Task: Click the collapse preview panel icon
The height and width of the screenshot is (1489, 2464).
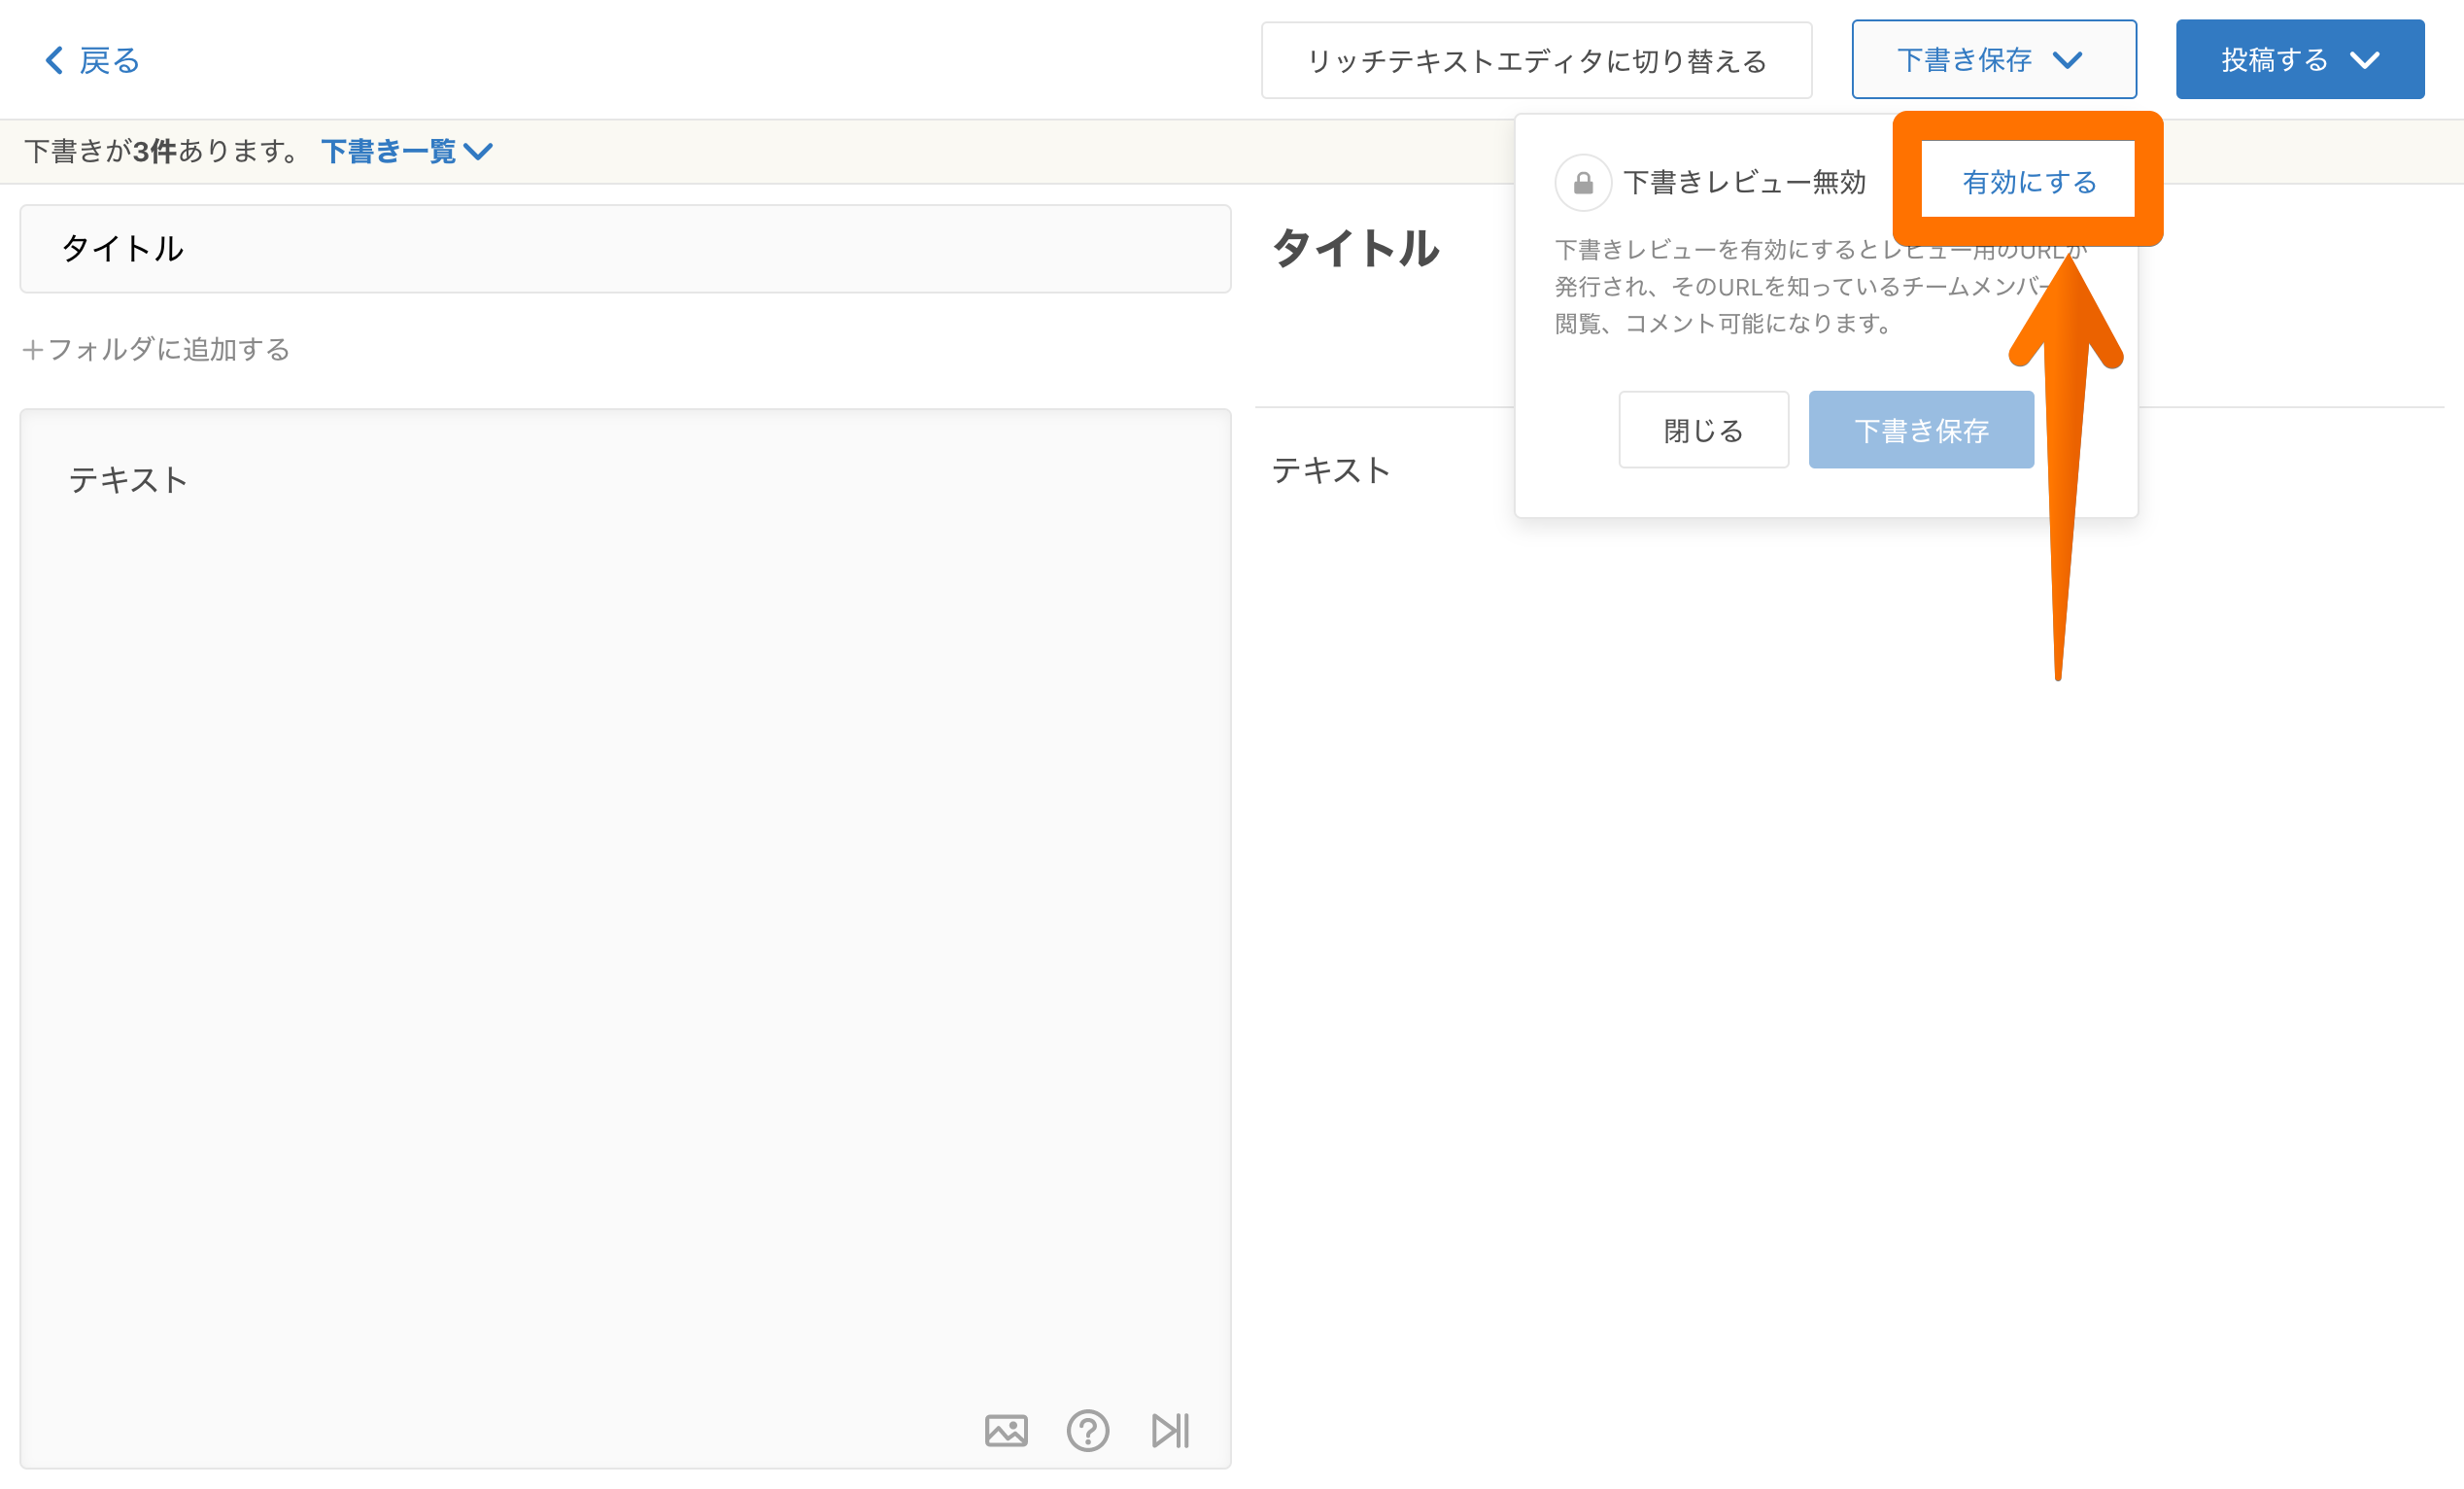Action: click(1170, 1430)
